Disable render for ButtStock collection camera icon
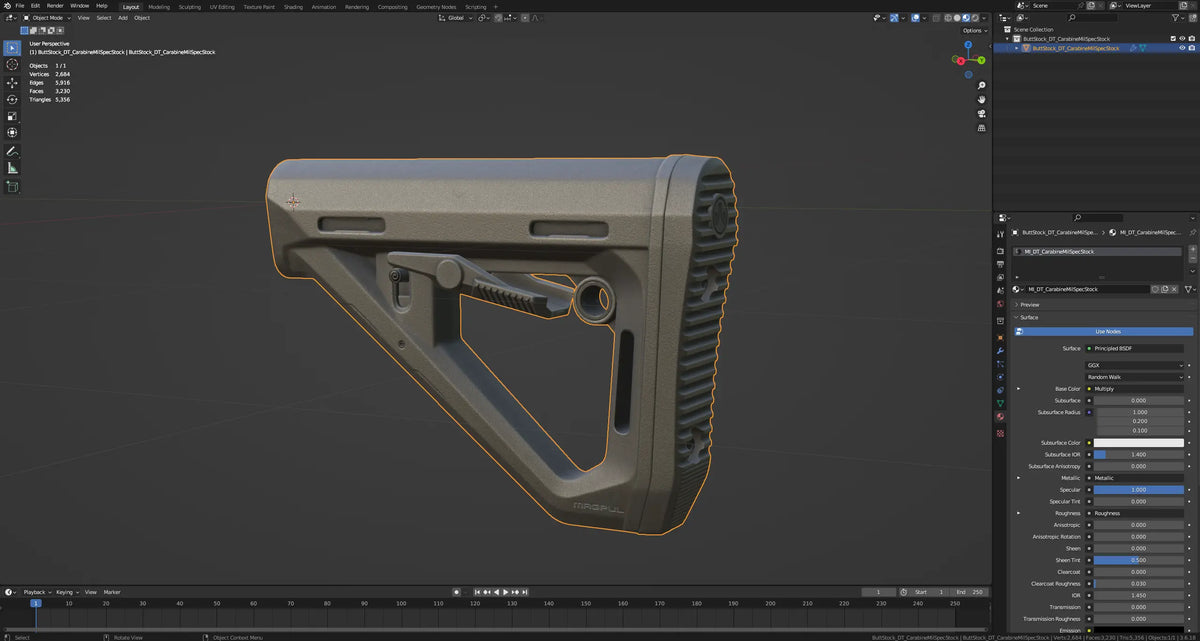Viewport: 1200px width, 641px height. (x=1192, y=39)
